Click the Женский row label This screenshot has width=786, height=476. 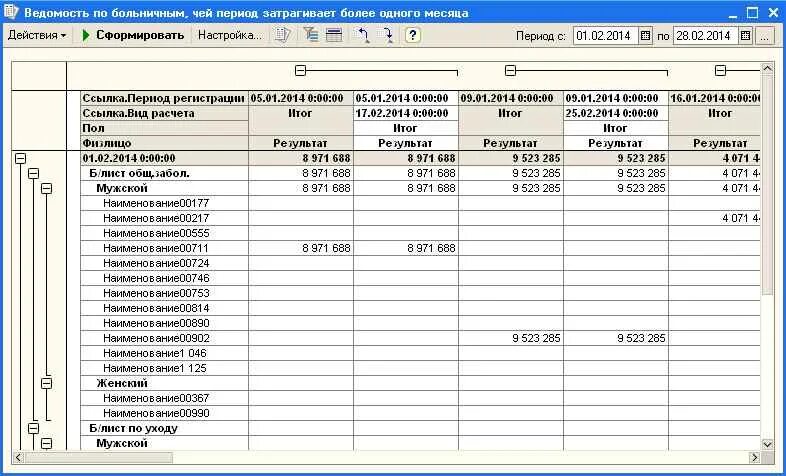pyautogui.click(x=164, y=383)
